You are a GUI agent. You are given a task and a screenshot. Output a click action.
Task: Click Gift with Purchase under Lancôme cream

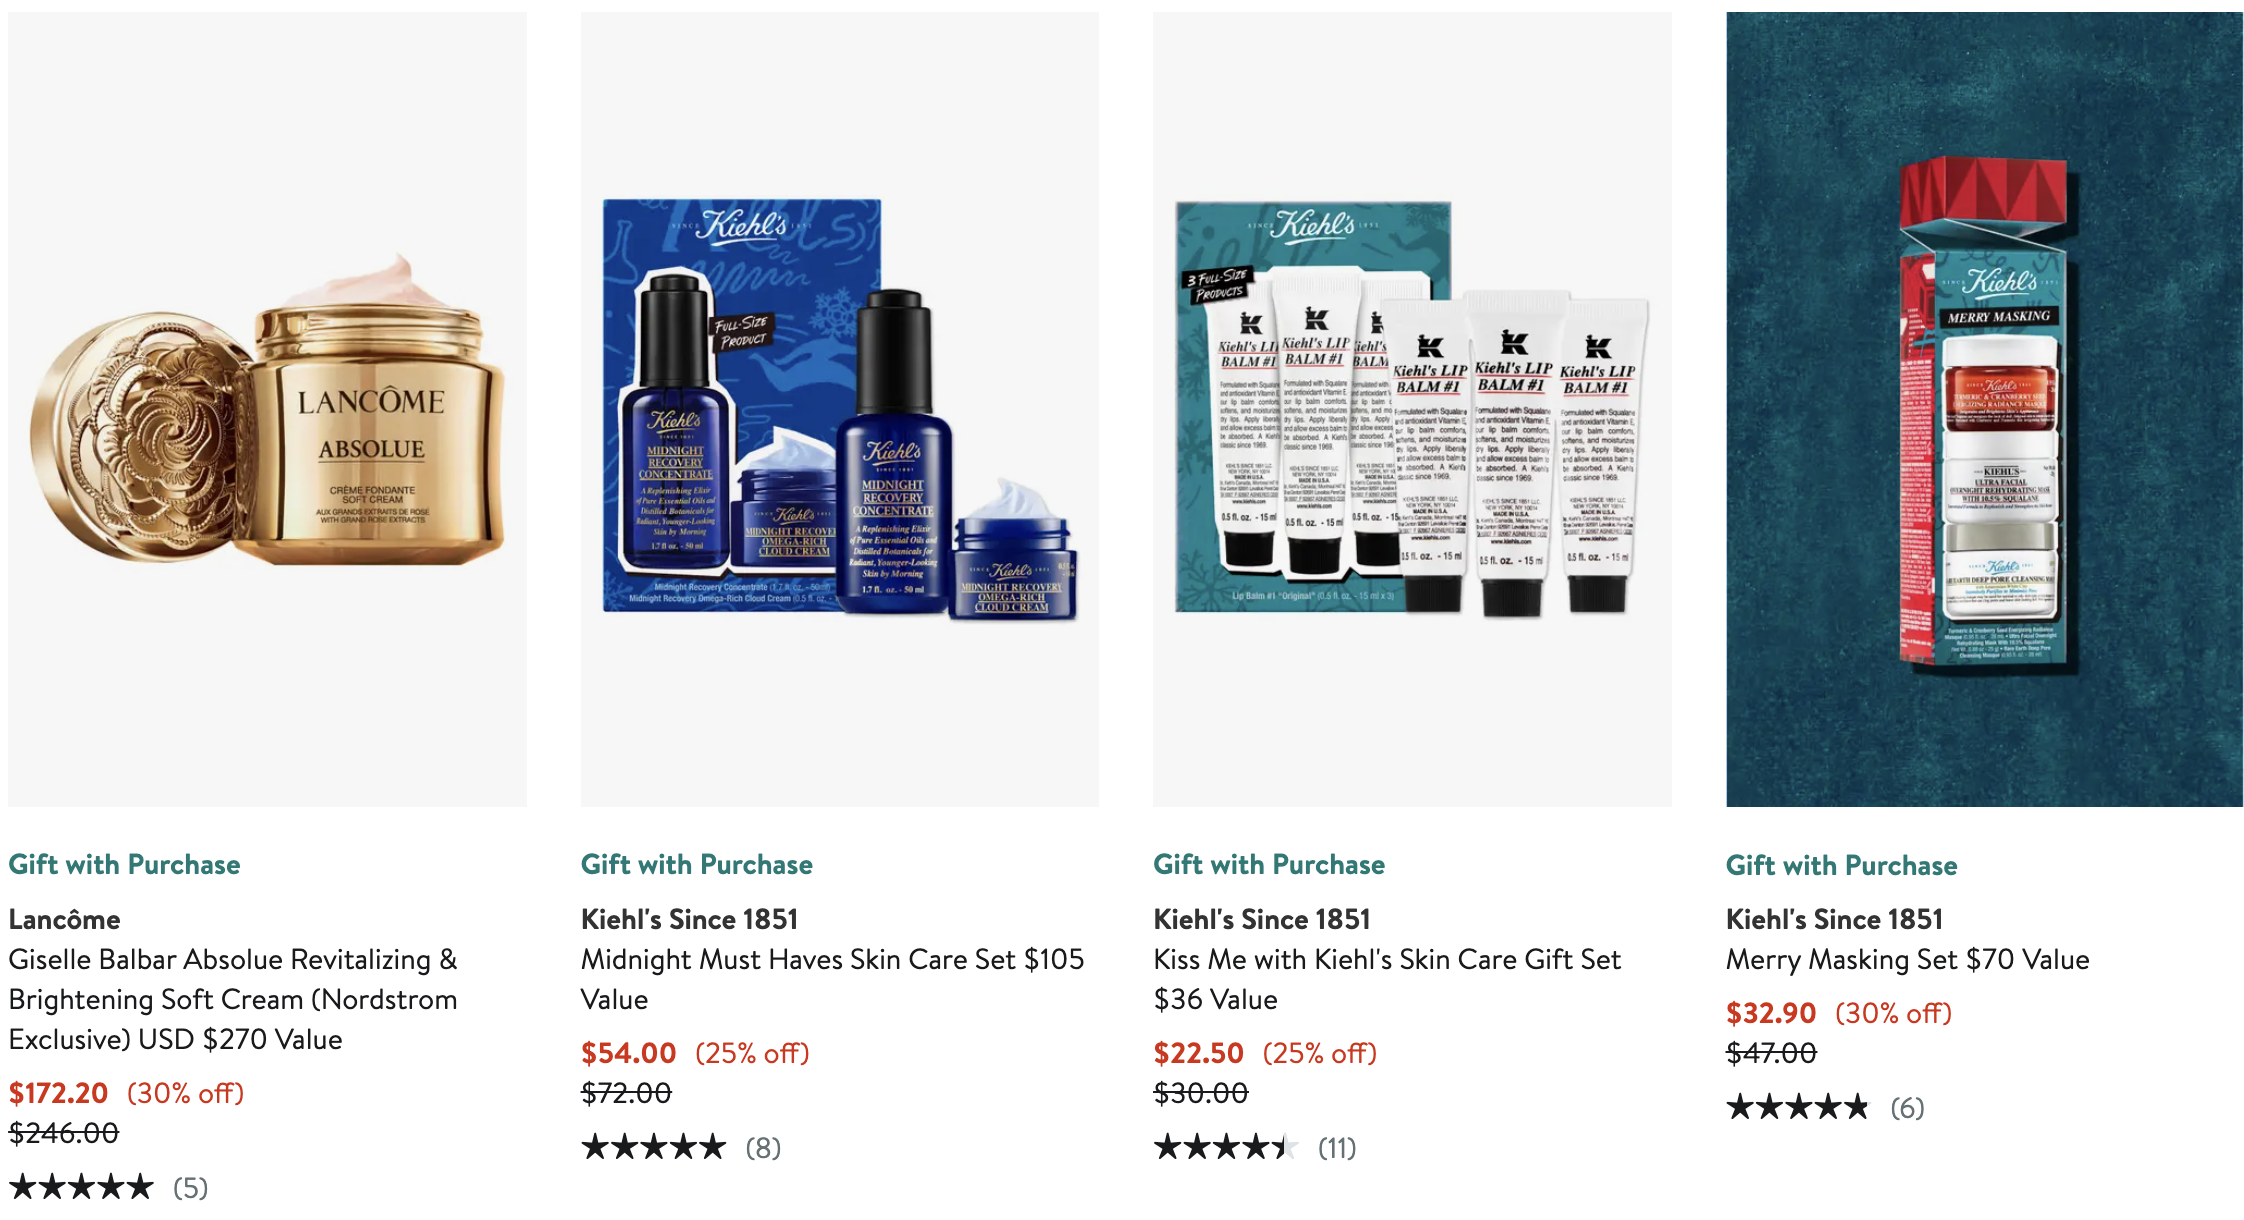point(124,864)
